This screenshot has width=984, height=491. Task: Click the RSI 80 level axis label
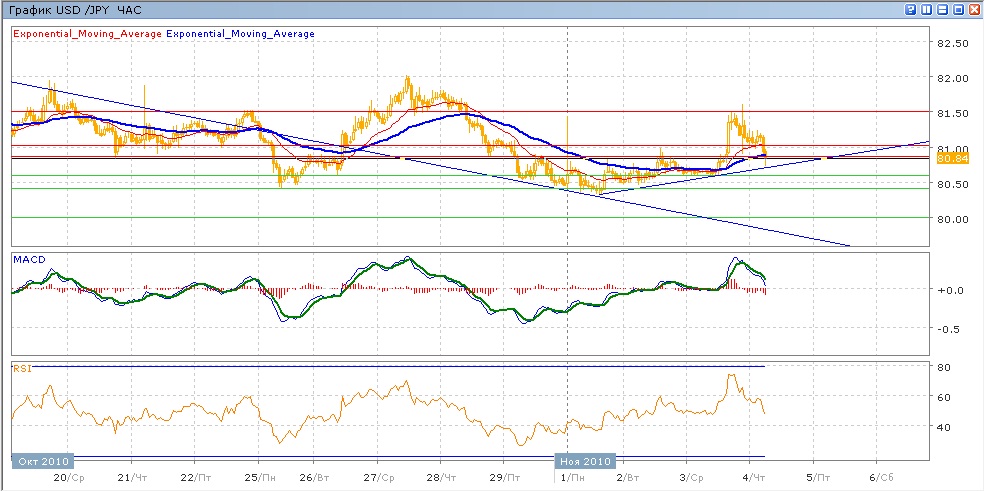pyautogui.click(x=943, y=369)
